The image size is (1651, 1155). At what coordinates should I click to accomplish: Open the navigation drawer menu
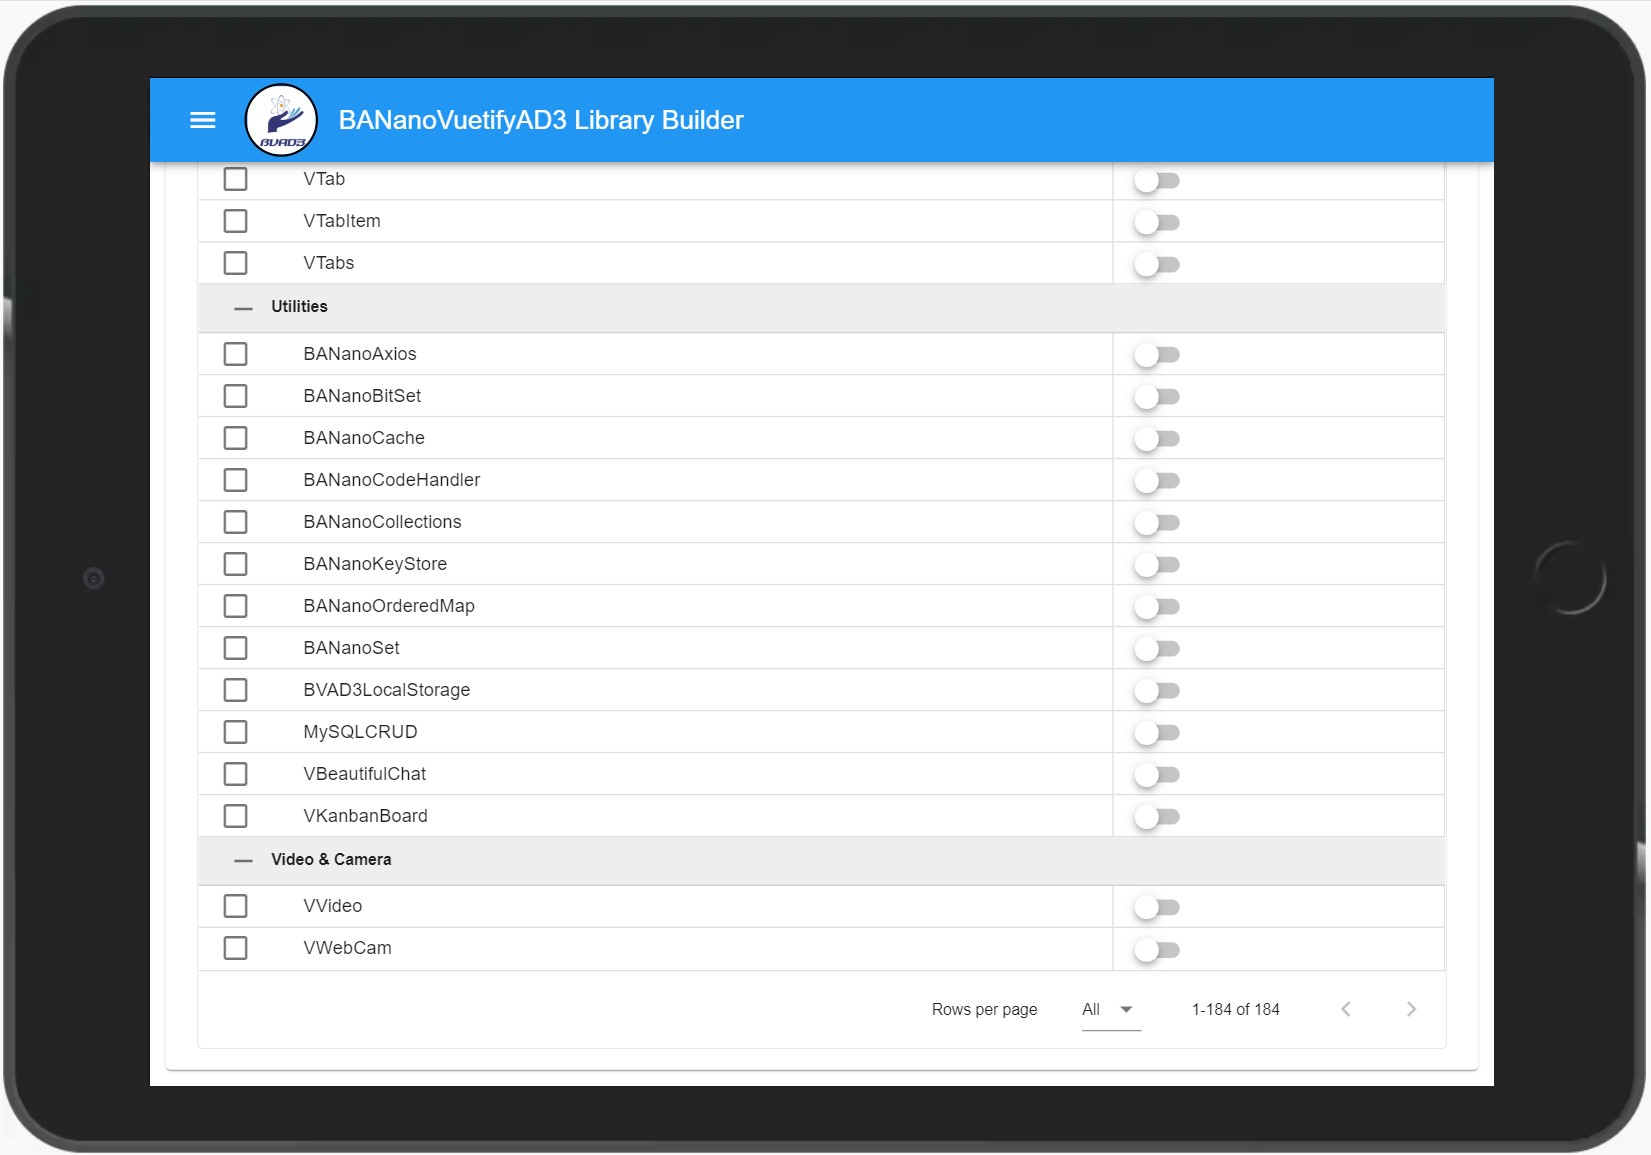point(202,120)
